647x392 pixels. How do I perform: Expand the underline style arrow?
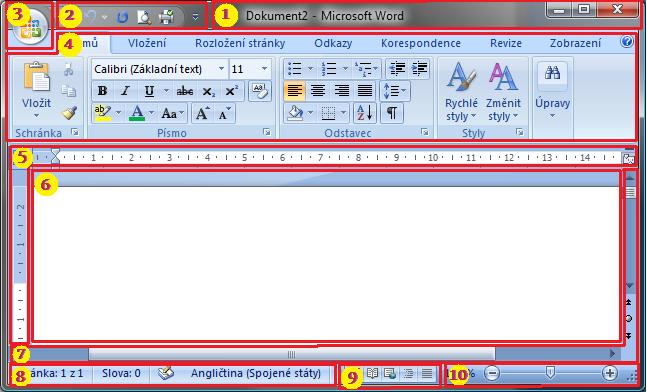pos(166,91)
